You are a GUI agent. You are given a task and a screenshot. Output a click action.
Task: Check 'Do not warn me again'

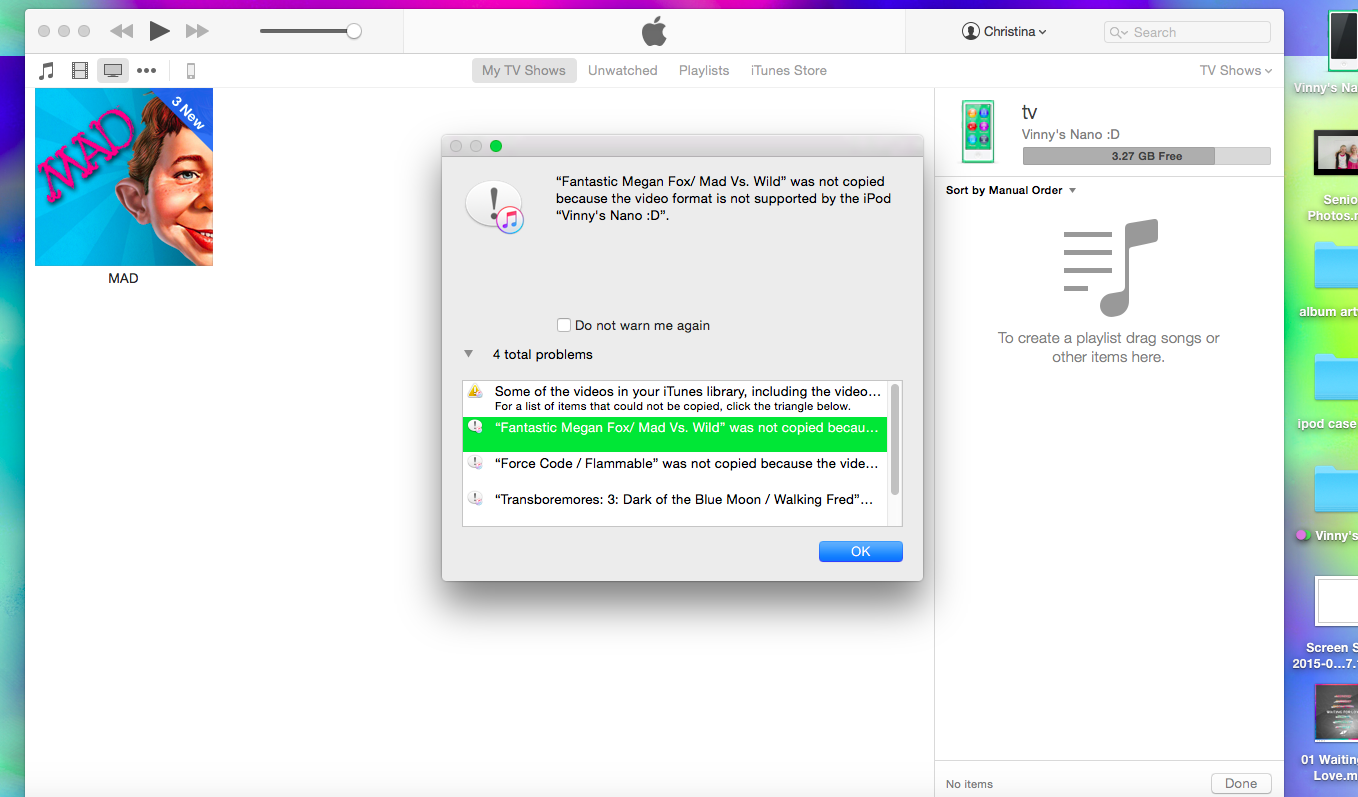pyautogui.click(x=564, y=325)
